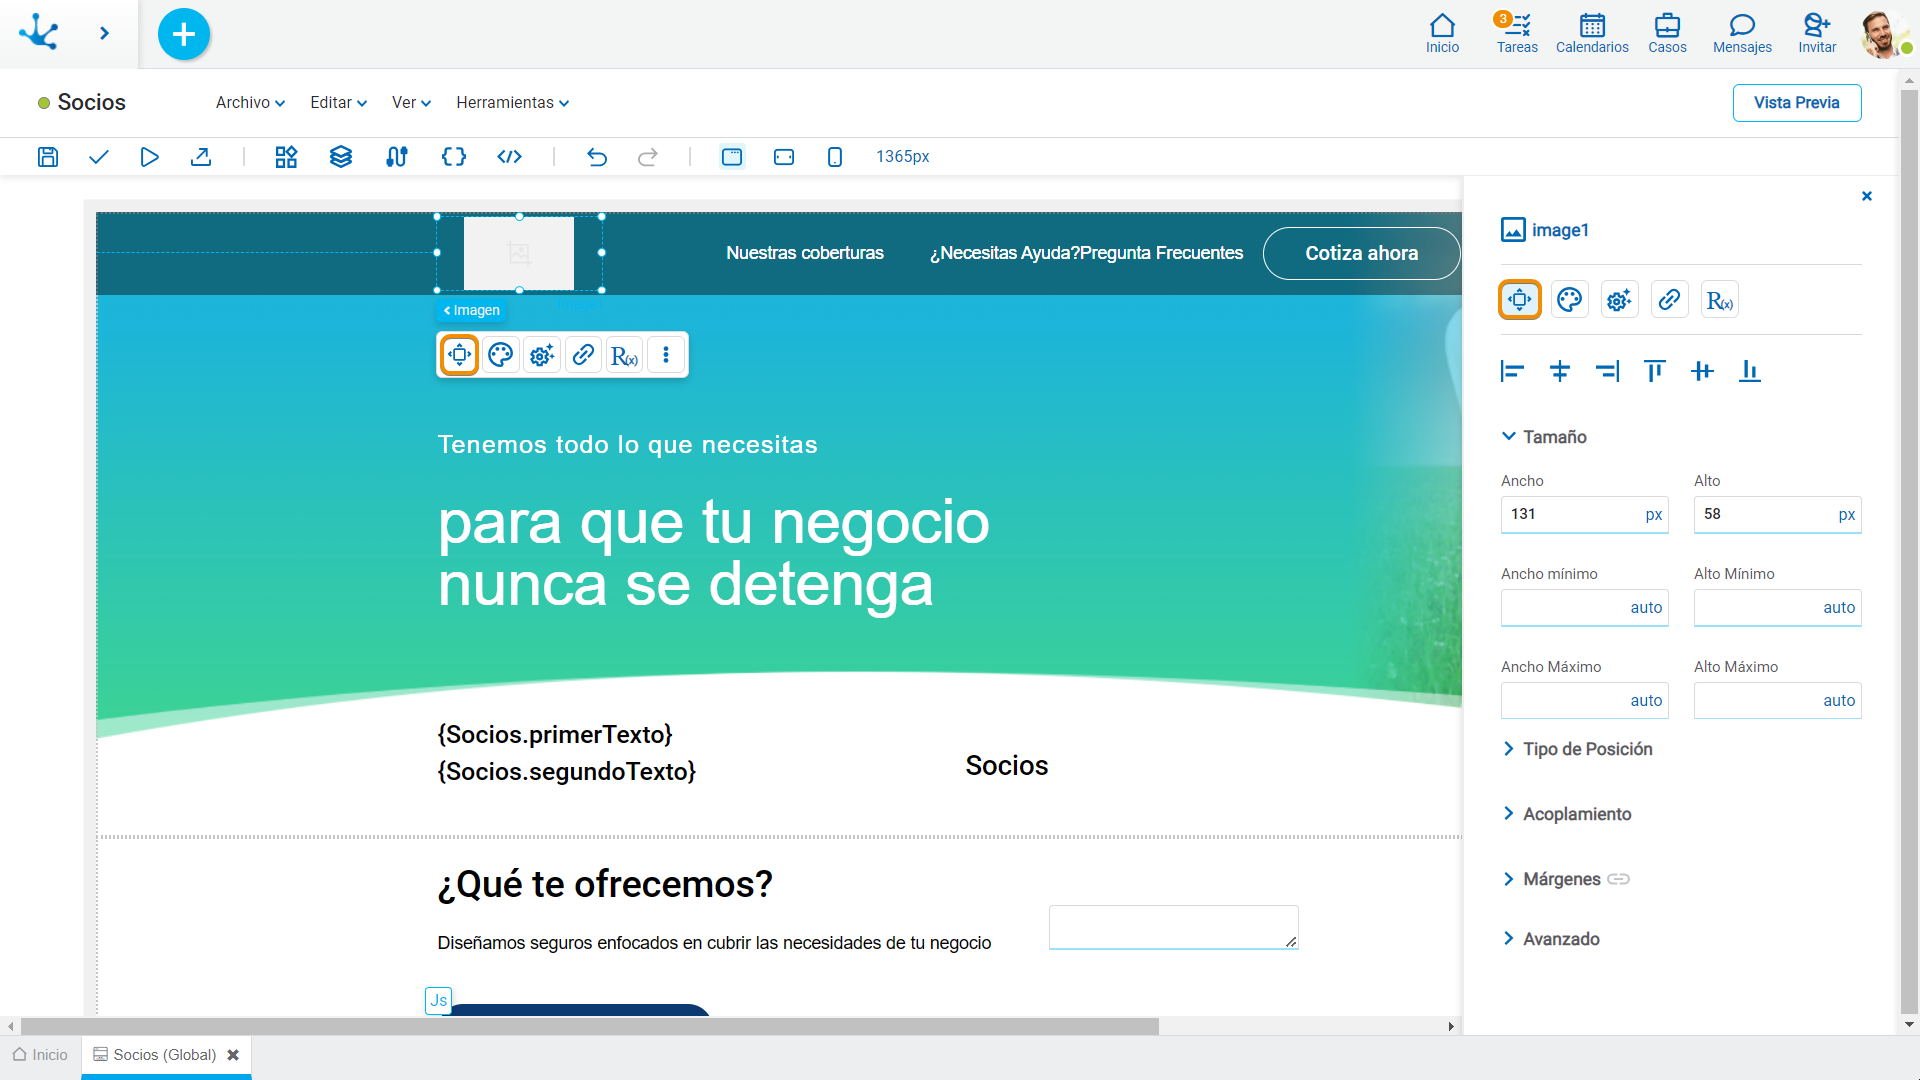Image resolution: width=1920 pixels, height=1080 pixels.
Task: Open the Editar menu
Action: click(339, 103)
